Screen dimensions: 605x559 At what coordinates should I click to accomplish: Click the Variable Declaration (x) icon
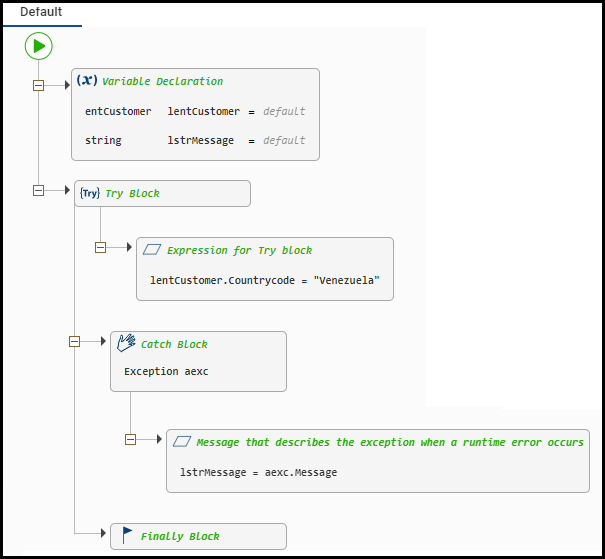coord(87,81)
